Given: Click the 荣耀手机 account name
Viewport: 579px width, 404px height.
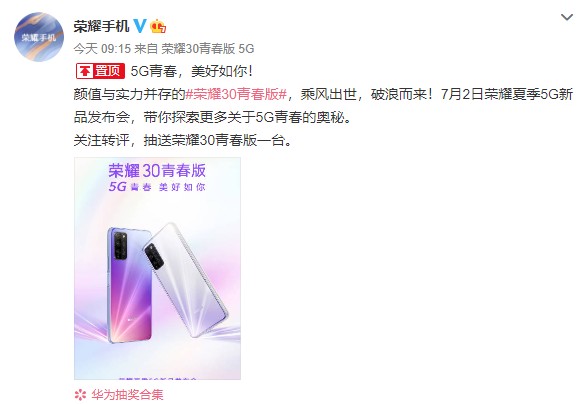Looking at the screenshot, I should tap(101, 27).
